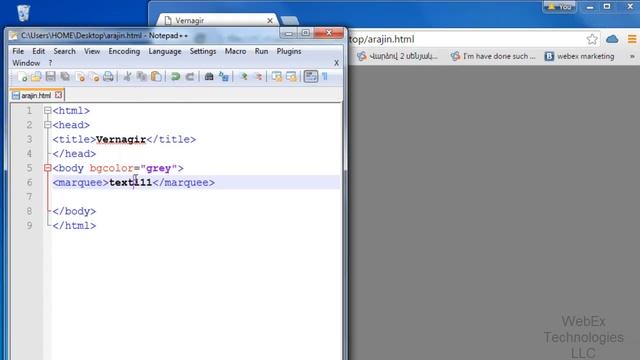Click the Print icon in toolbar
The height and width of the screenshot is (360, 640).
[108, 76]
